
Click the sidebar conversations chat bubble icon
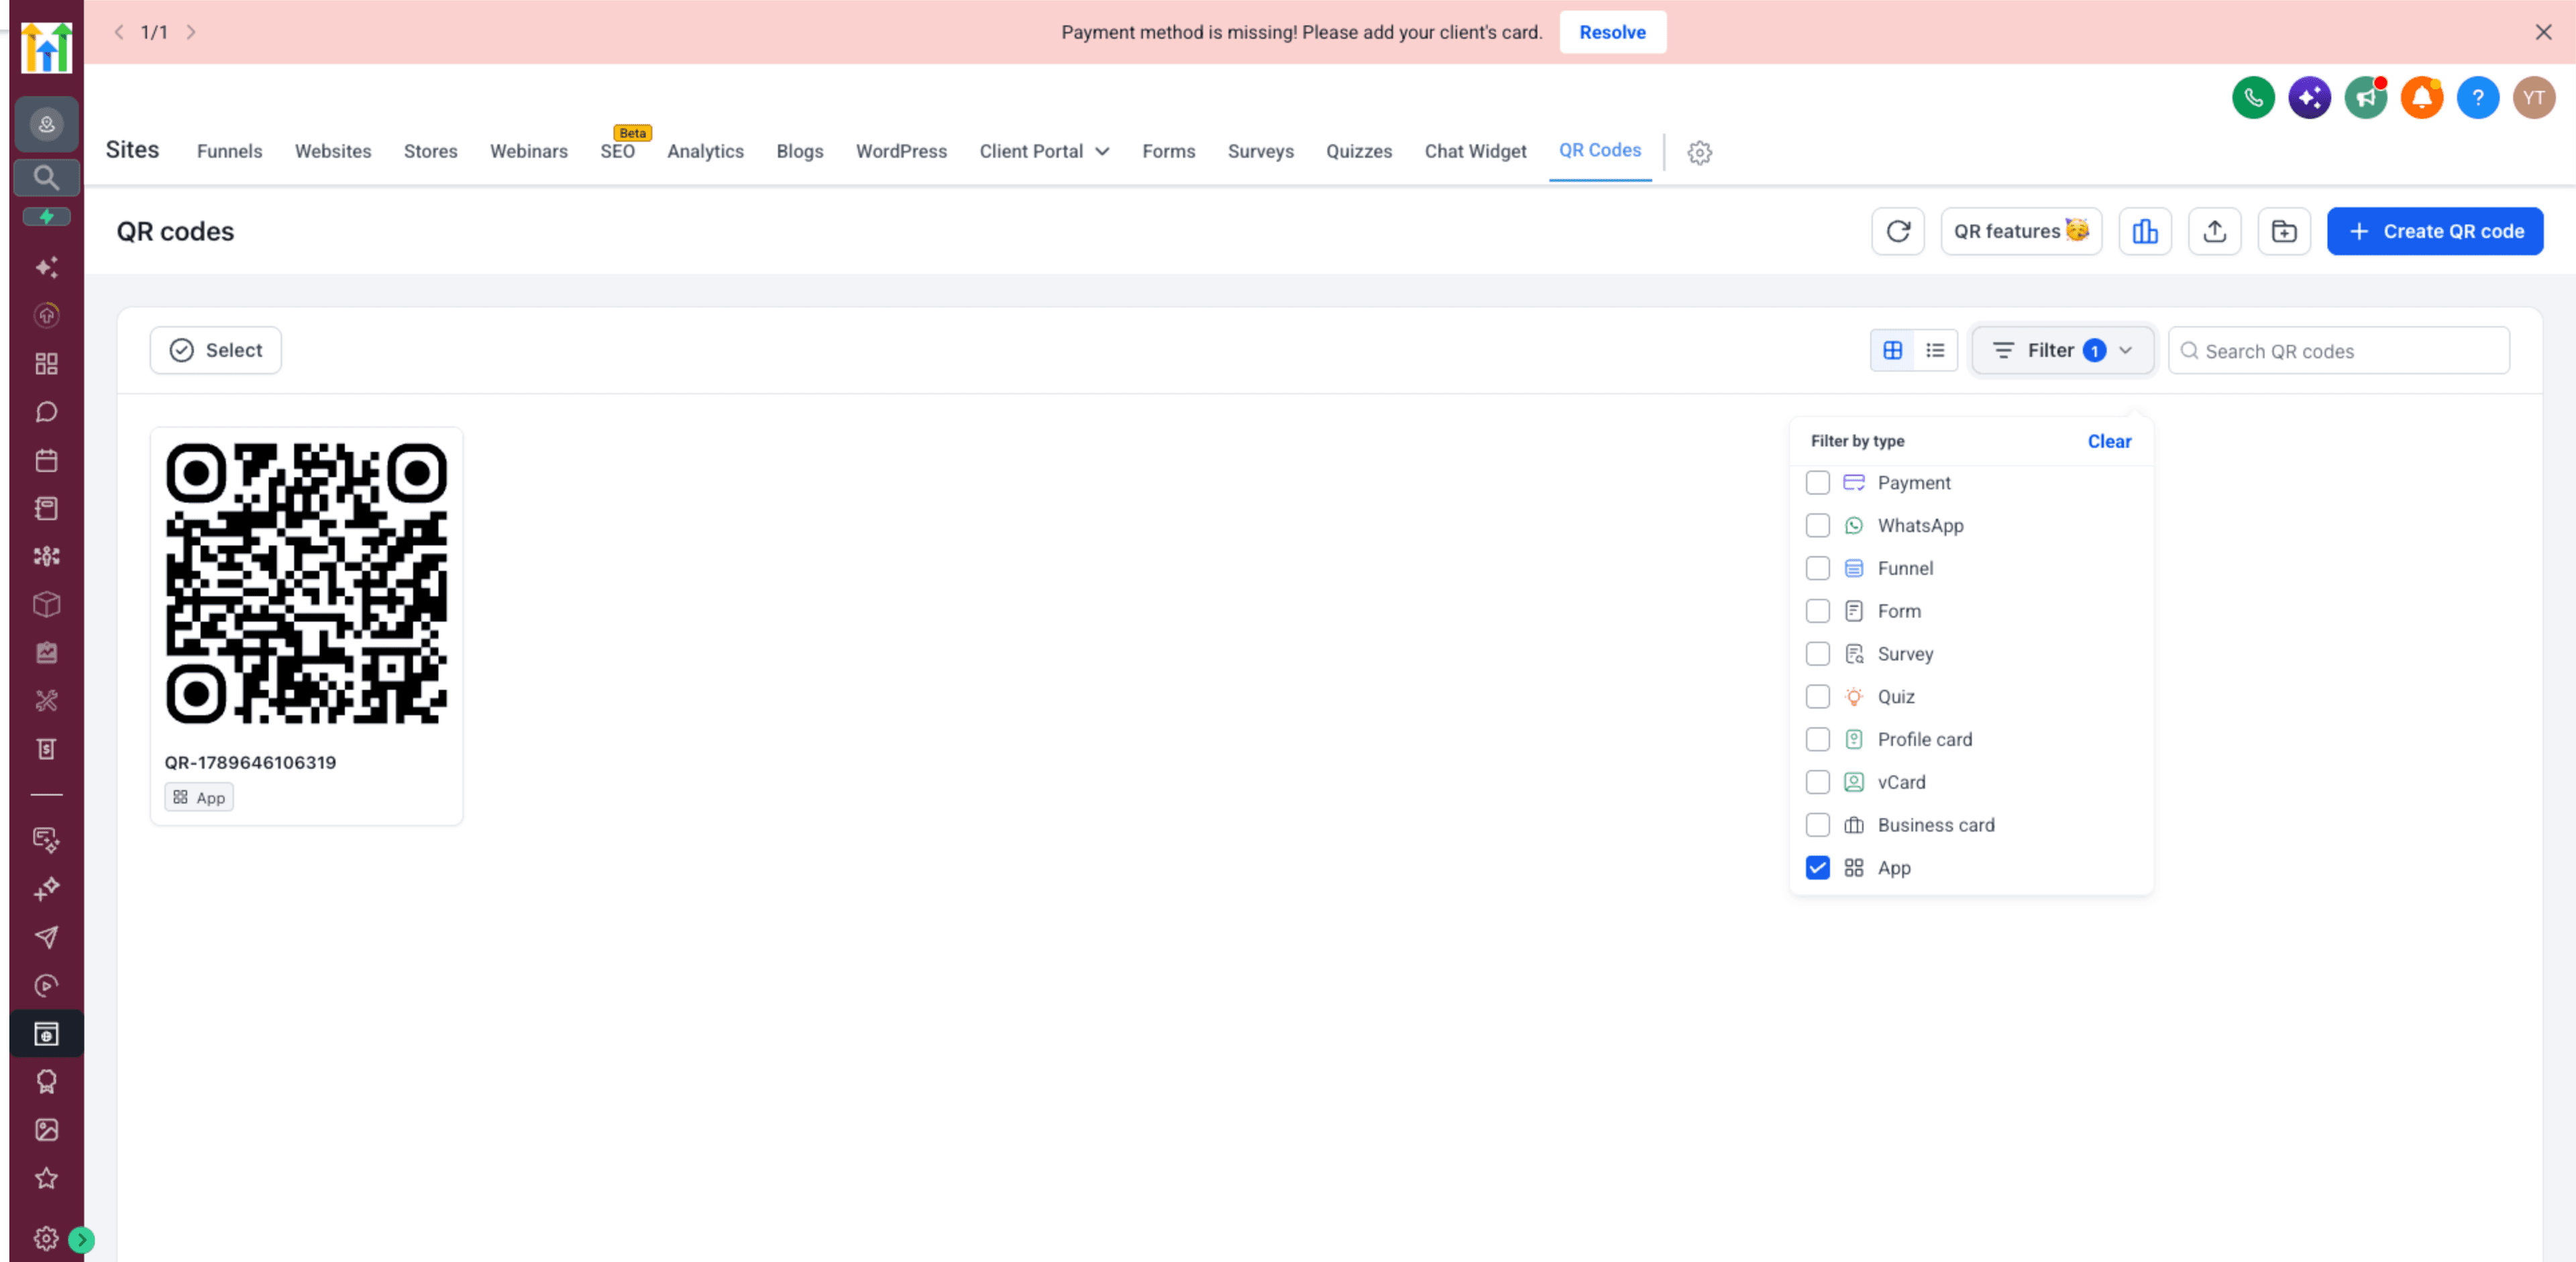pyautogui.click(x=46, y=412)
